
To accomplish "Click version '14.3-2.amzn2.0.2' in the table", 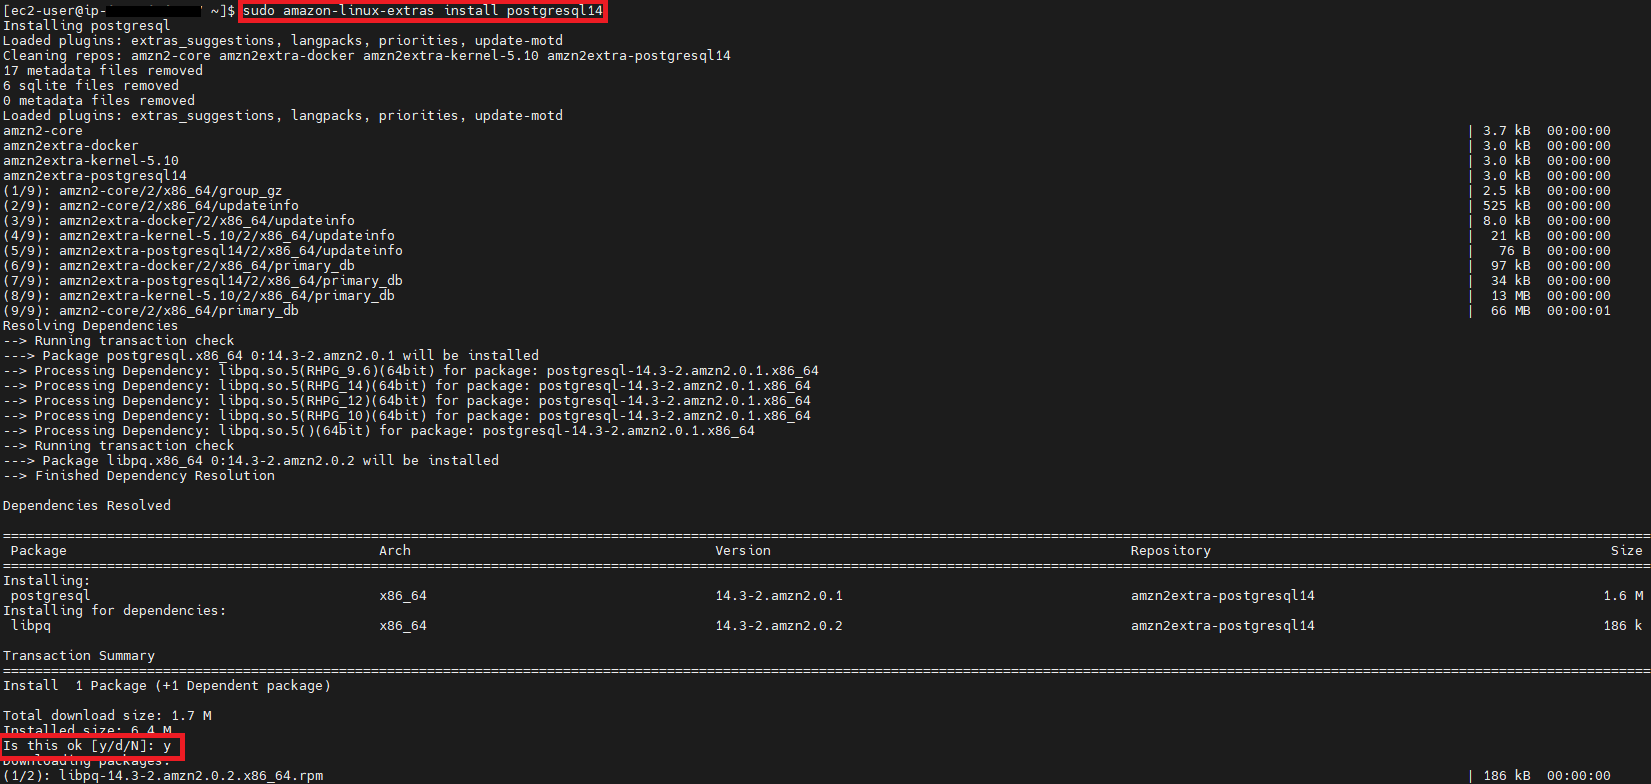I will 779,626.
